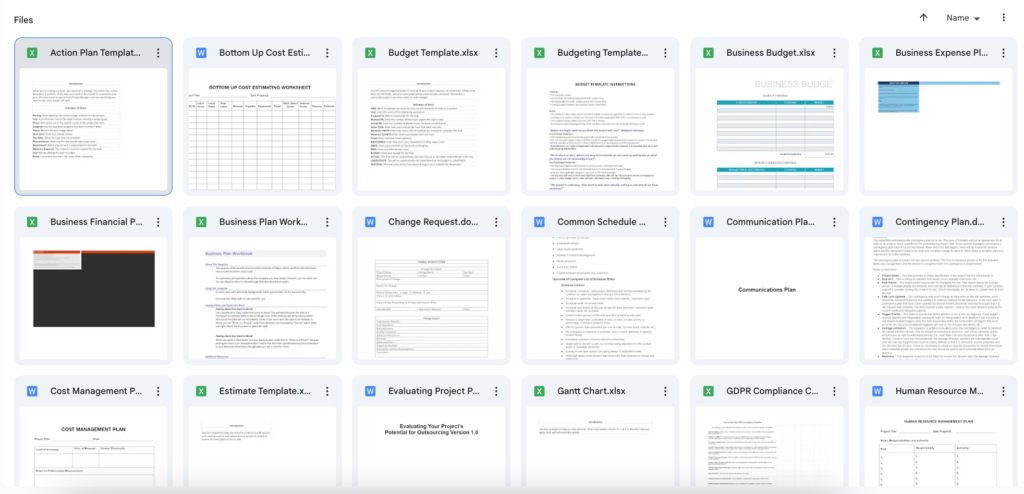Select the Budget Template.xlsx thumbnail preview
The width and height of the screenshot is (1024, 494).
click(x=432, y=129)
